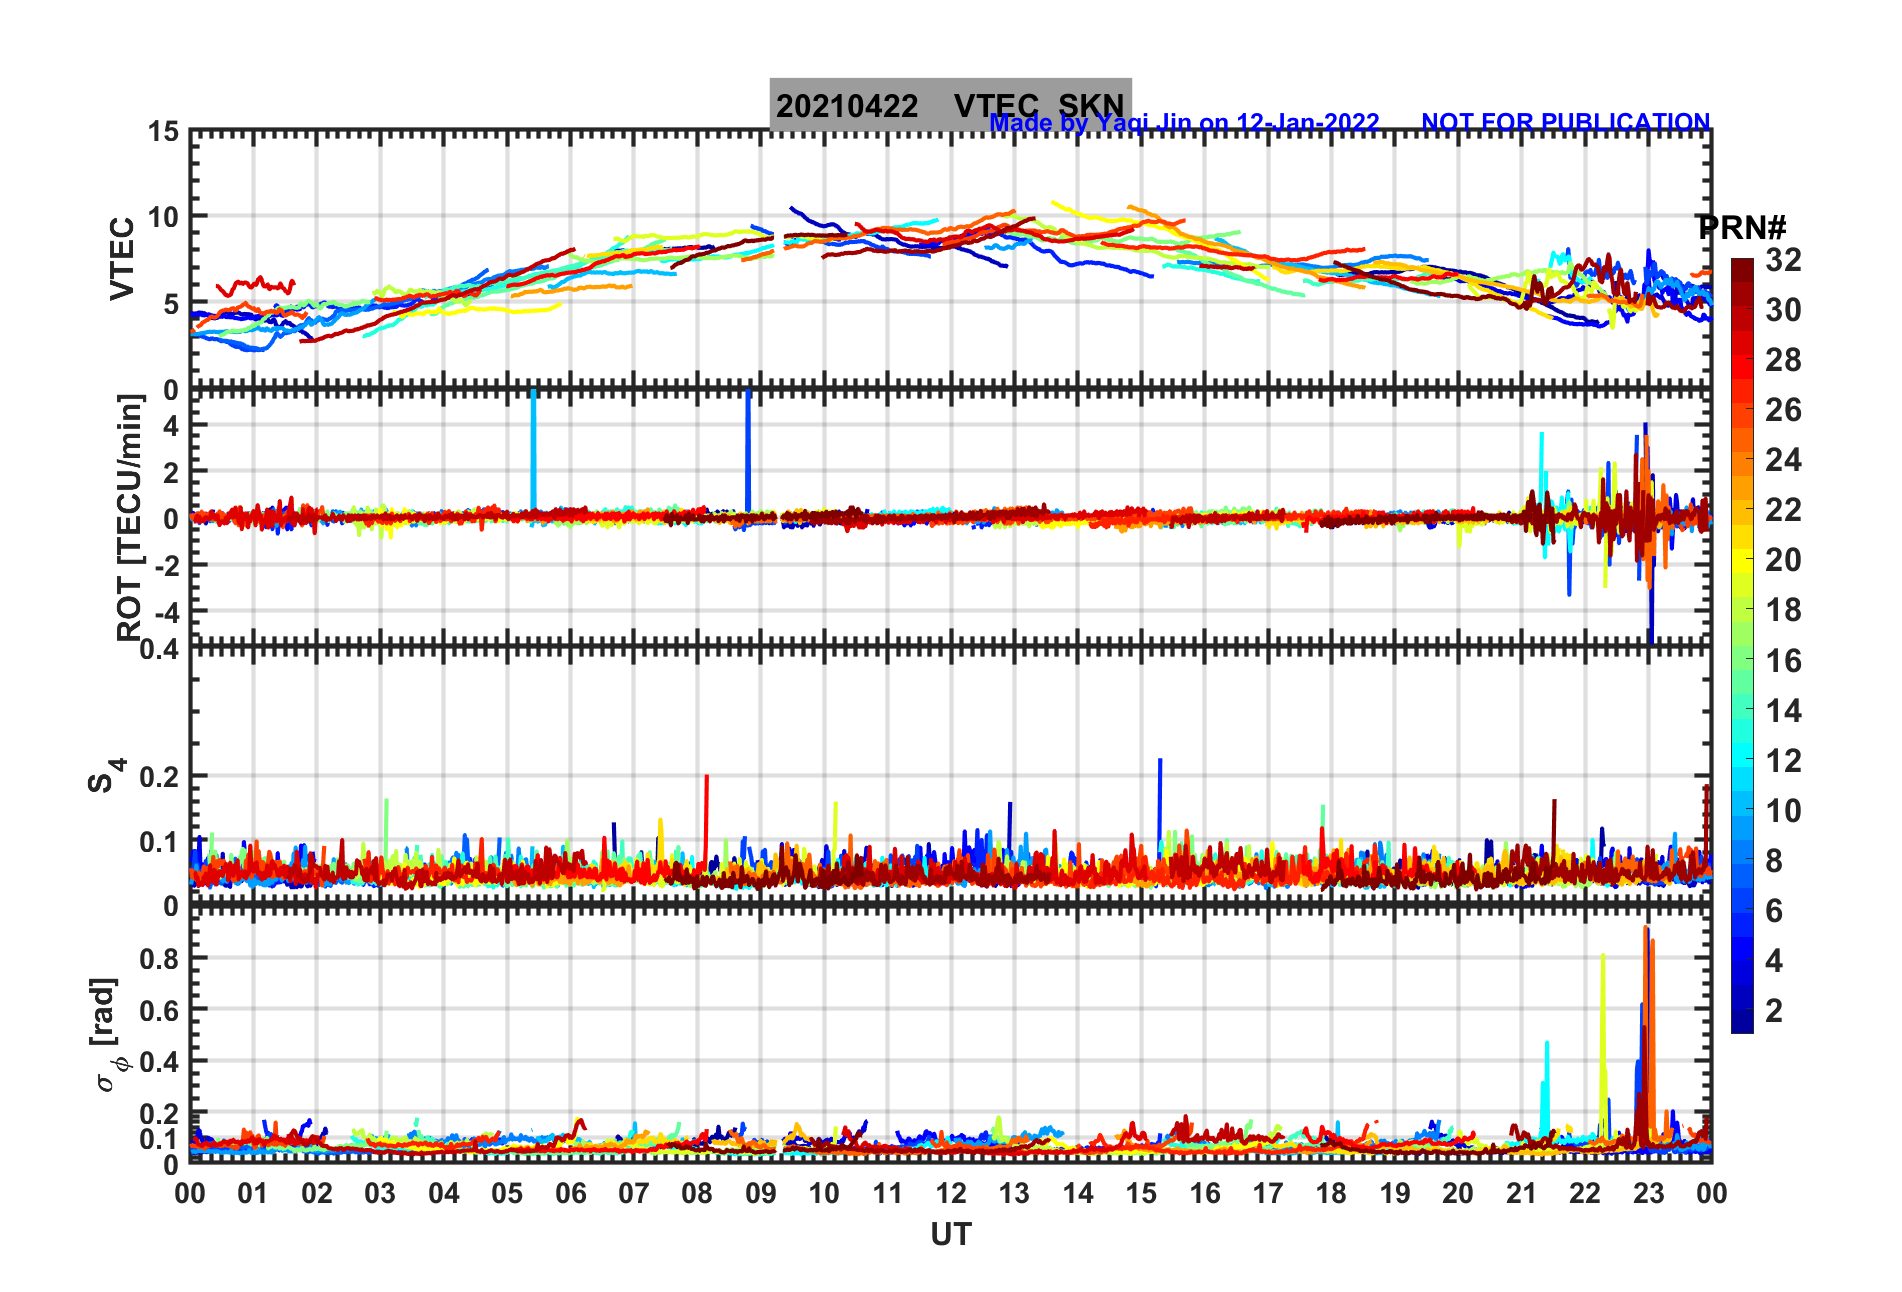The height and width of the screenshot is (1292, 1902).
Task: Select PRN colorbar label 24
Action: (1783, 460)
